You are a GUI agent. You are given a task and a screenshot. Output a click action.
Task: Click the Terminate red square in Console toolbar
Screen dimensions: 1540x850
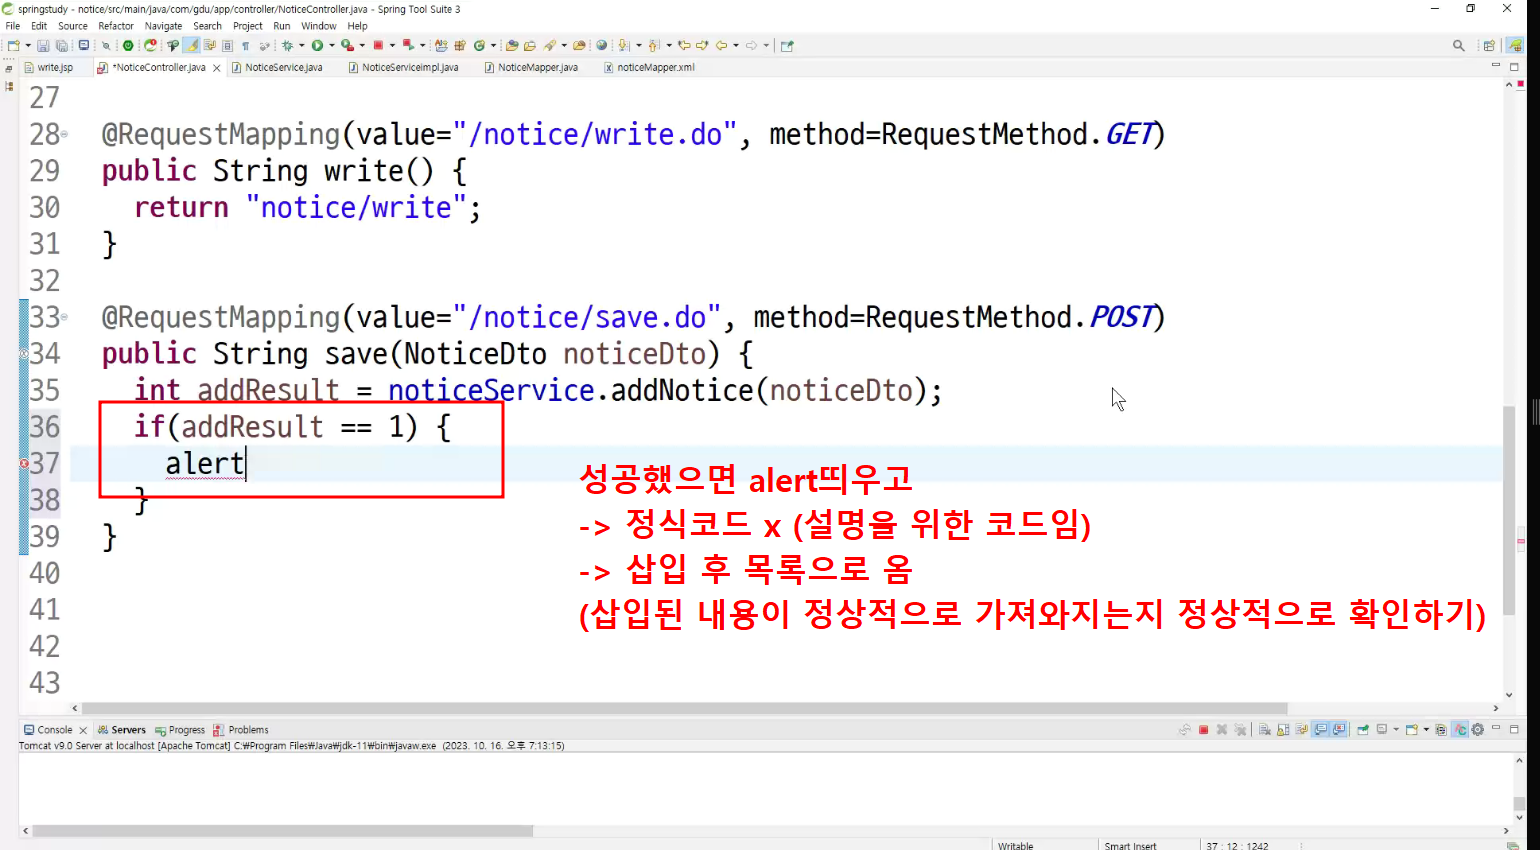(1204, 730)
